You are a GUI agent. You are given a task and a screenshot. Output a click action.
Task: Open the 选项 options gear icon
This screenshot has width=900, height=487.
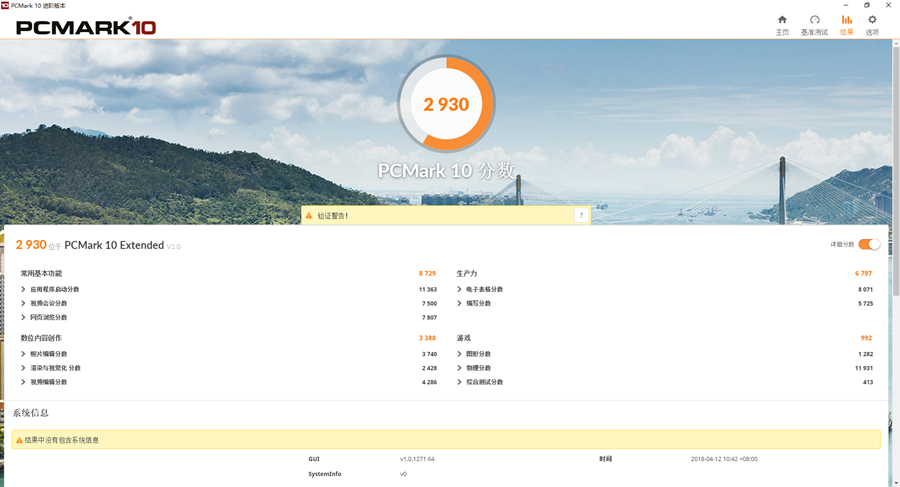pos(872,20)
